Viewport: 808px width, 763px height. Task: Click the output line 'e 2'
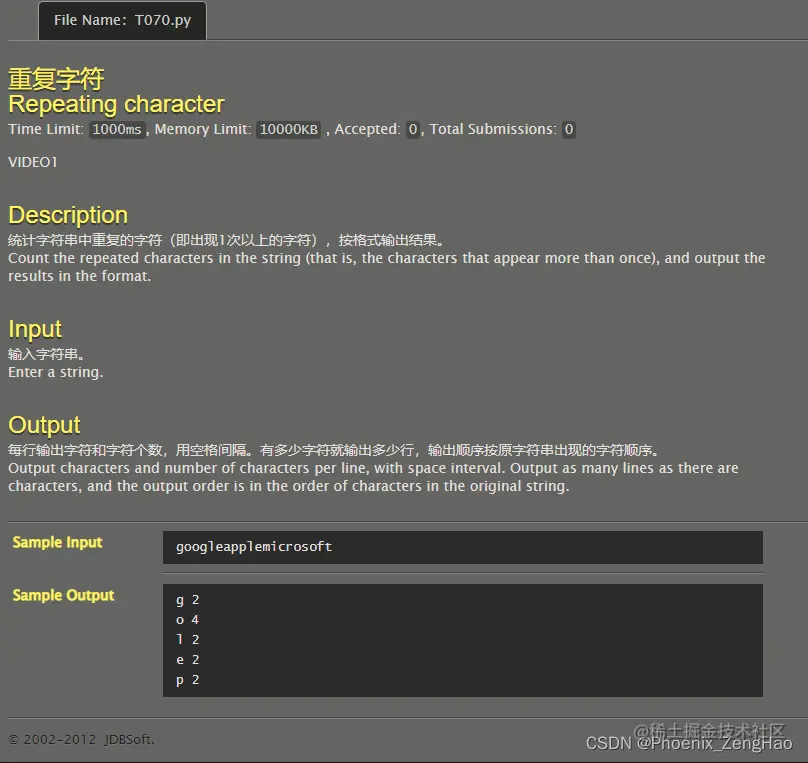coord(188,659)
